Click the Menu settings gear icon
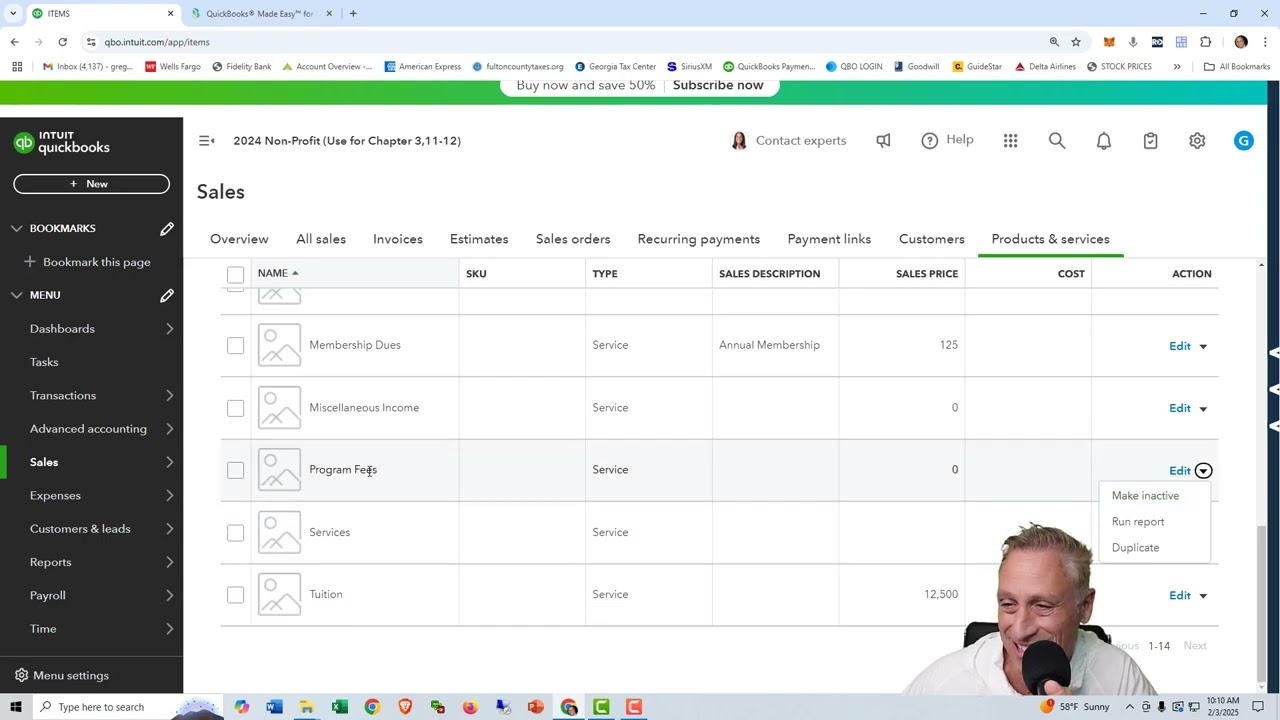Image resolution: width=1280 pixels, height=720 pixels. 19,676
